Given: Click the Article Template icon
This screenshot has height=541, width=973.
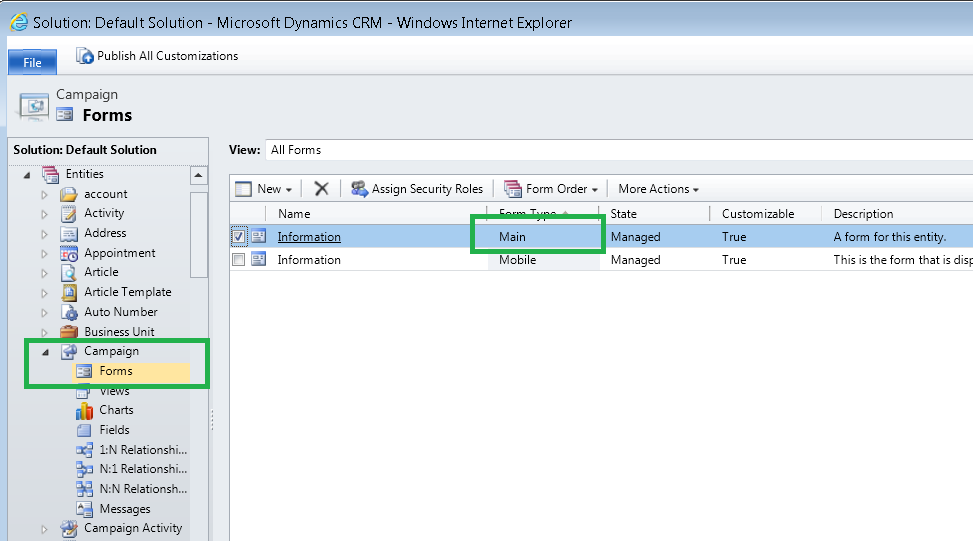Looking at the screenshot, I should coord(69,292).
